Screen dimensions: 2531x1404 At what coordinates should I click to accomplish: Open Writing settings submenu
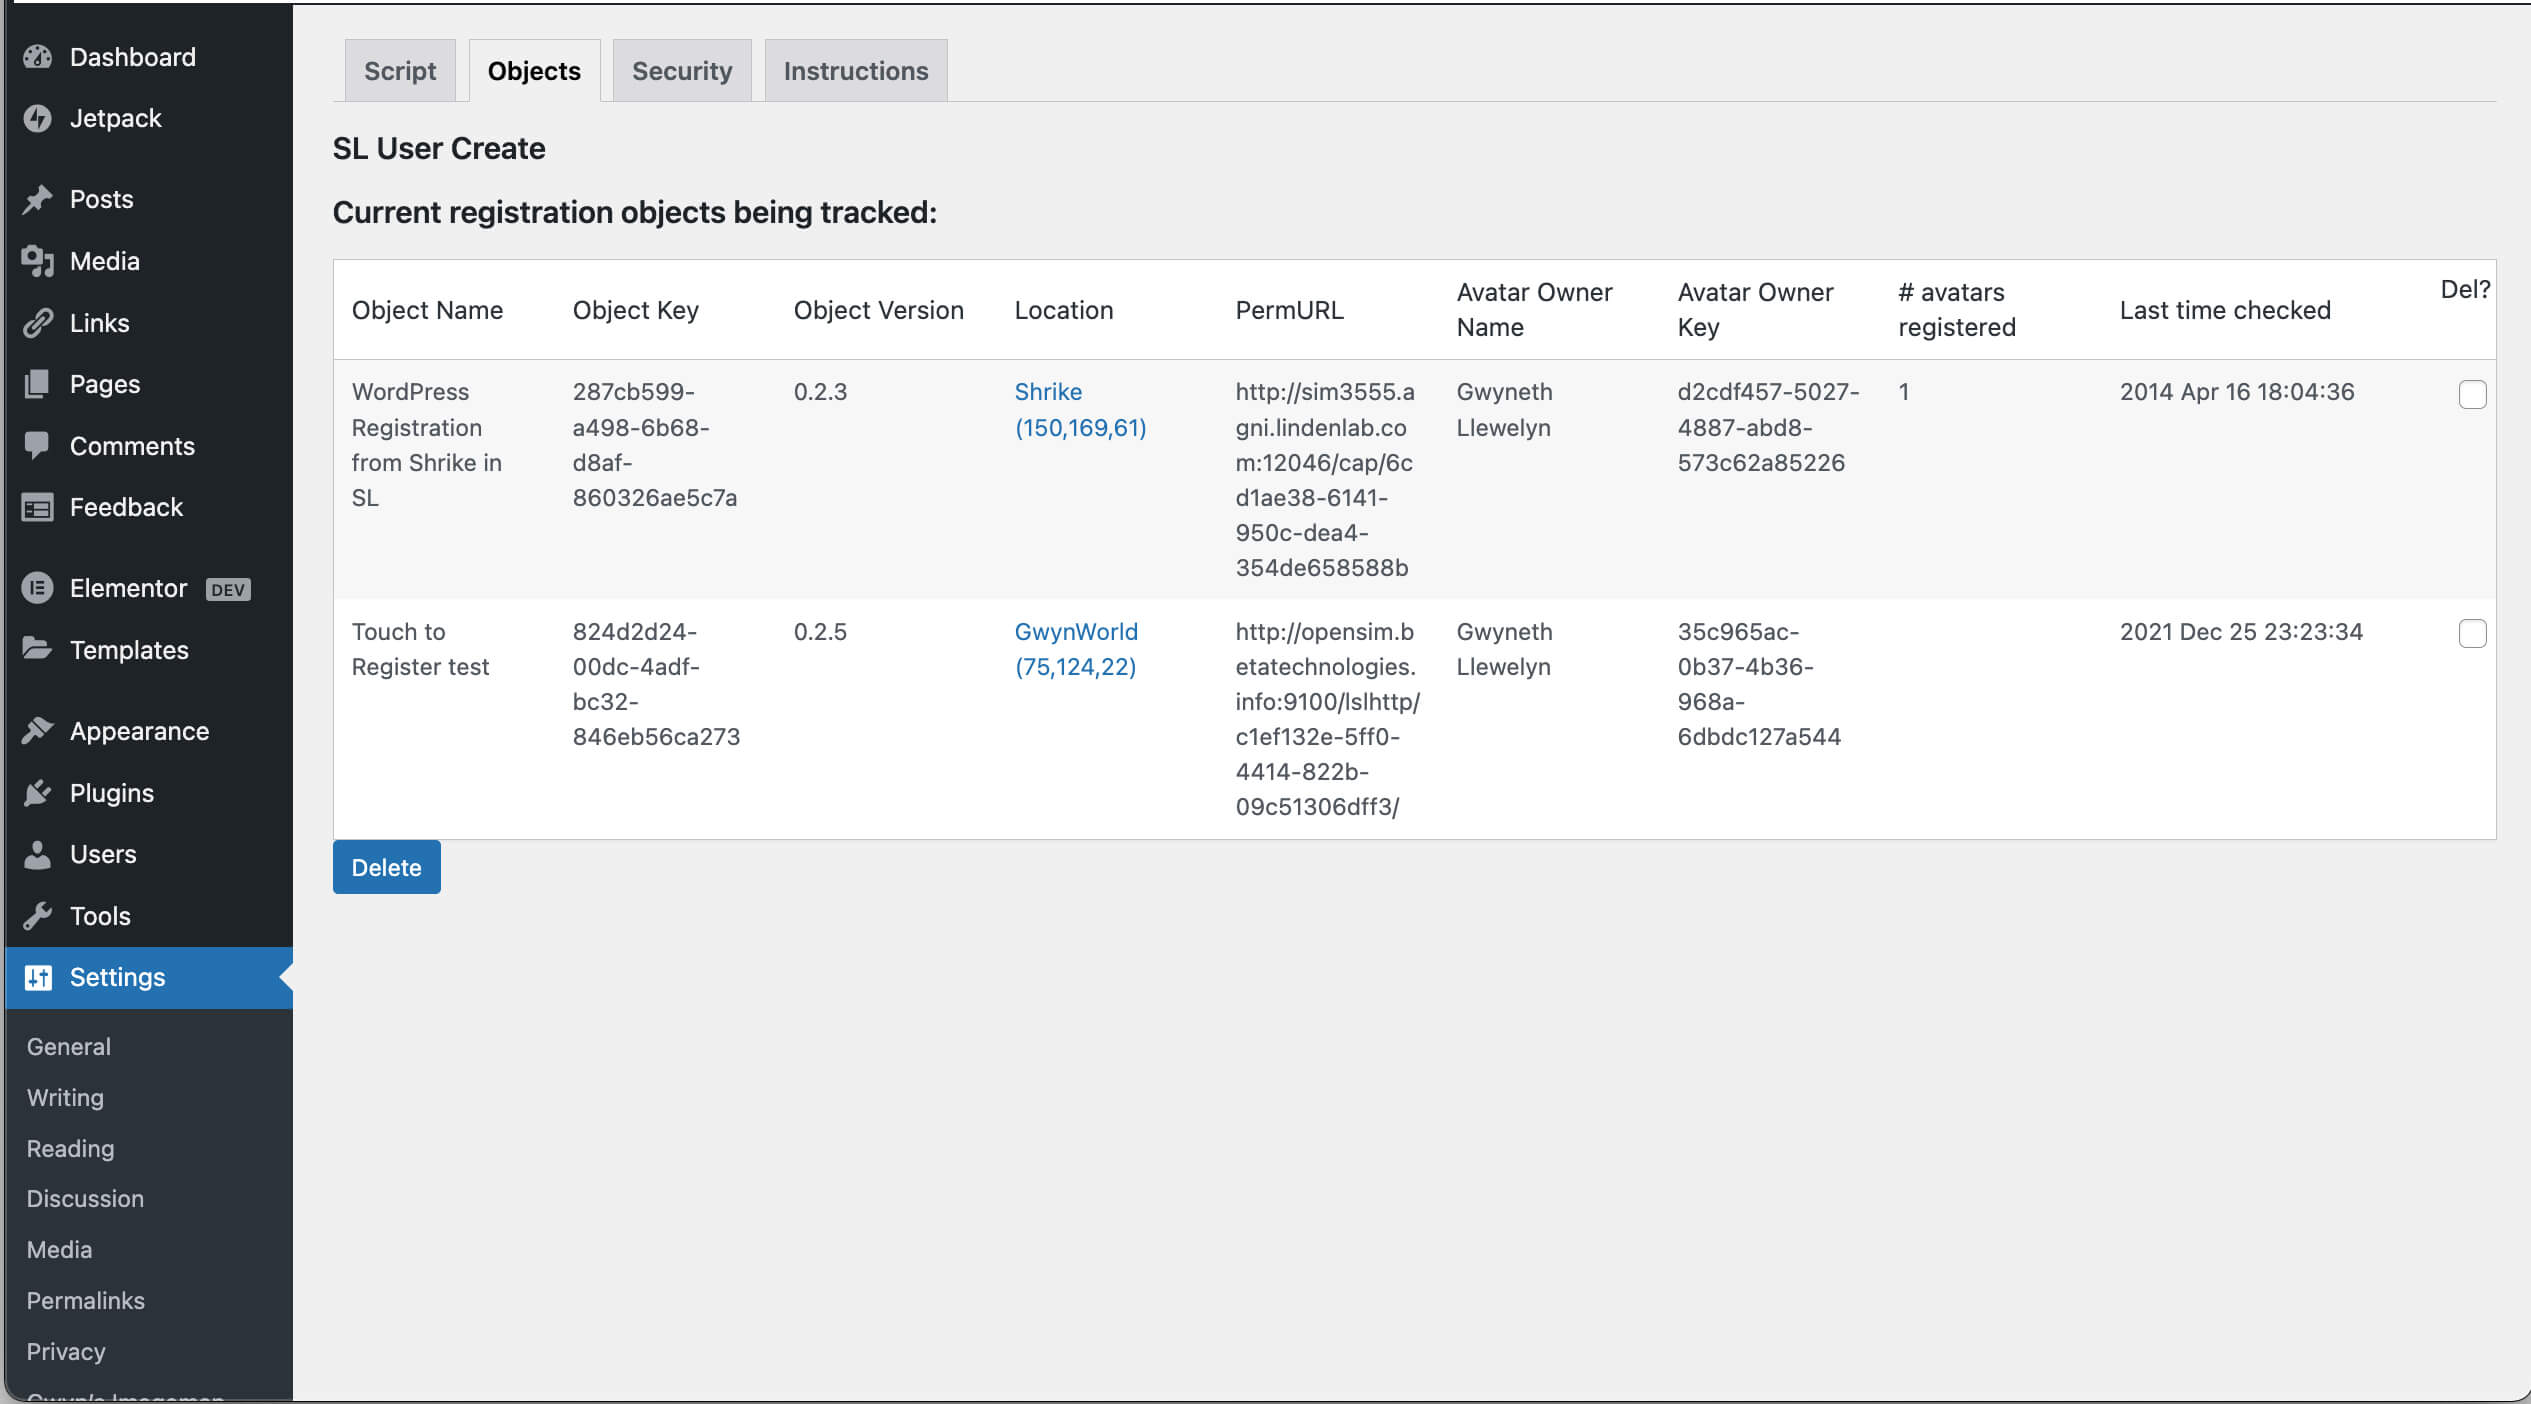pyautogui.click(x=65, y=1097)
